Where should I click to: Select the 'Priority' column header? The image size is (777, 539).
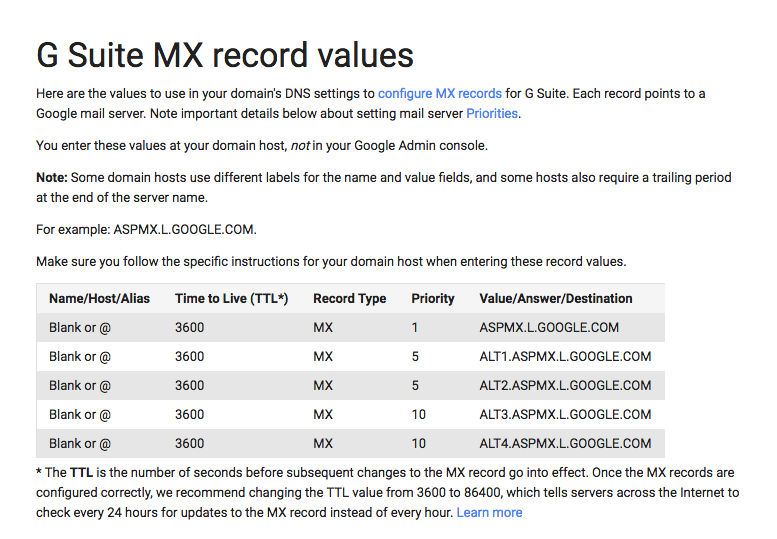(433, 298)
